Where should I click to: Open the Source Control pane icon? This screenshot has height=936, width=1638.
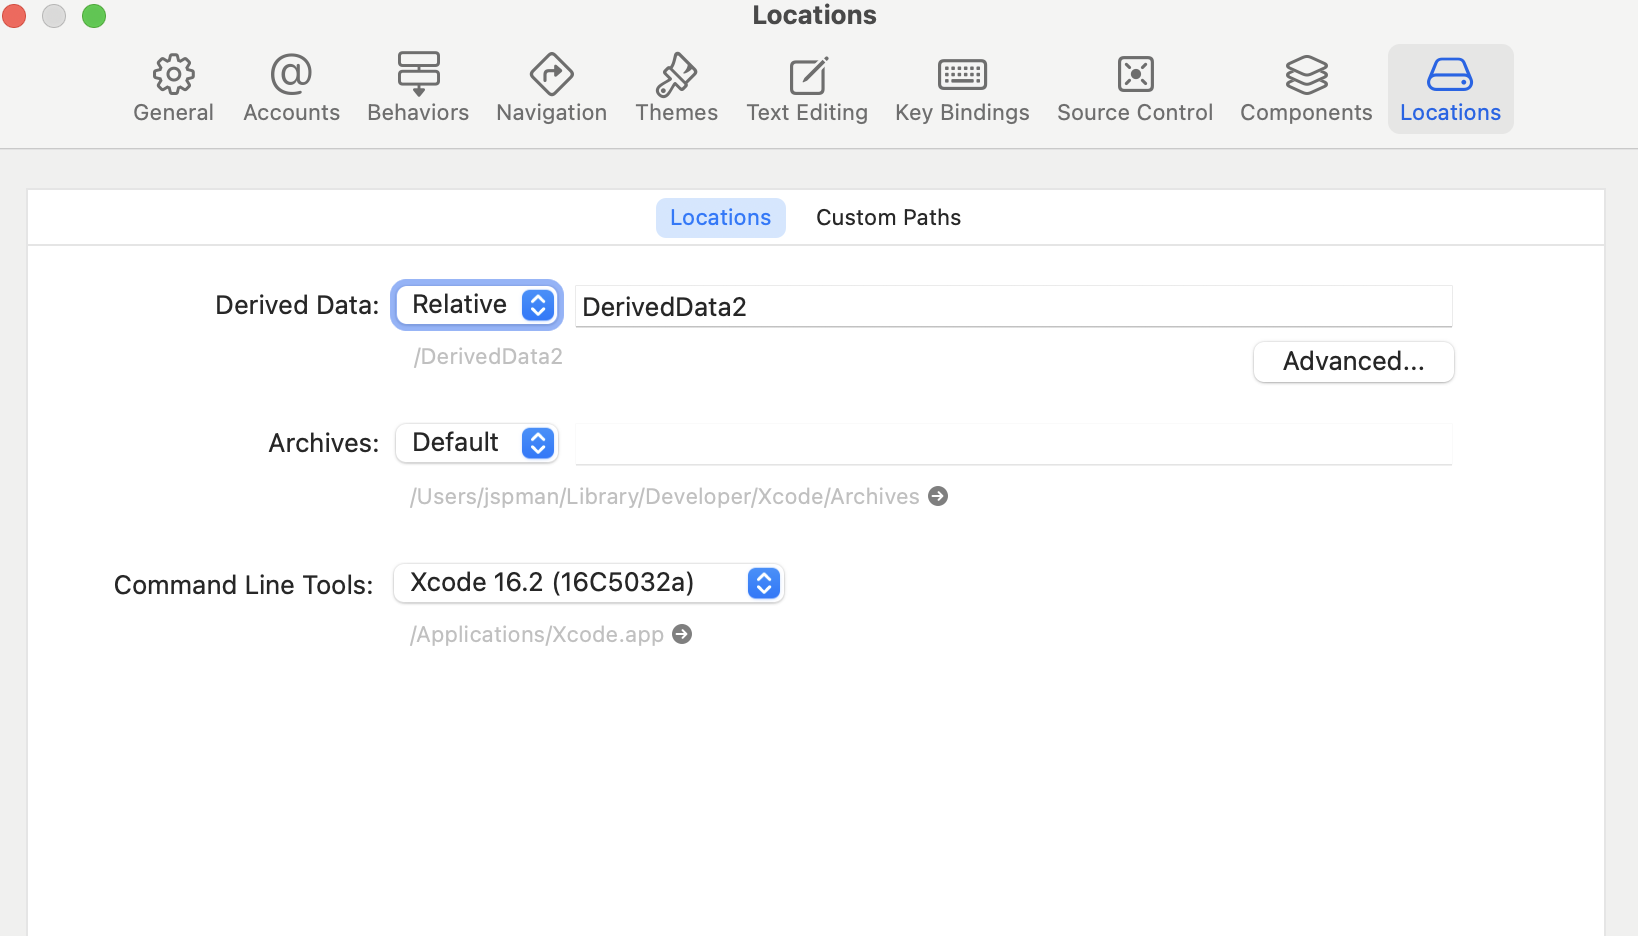1135,75
